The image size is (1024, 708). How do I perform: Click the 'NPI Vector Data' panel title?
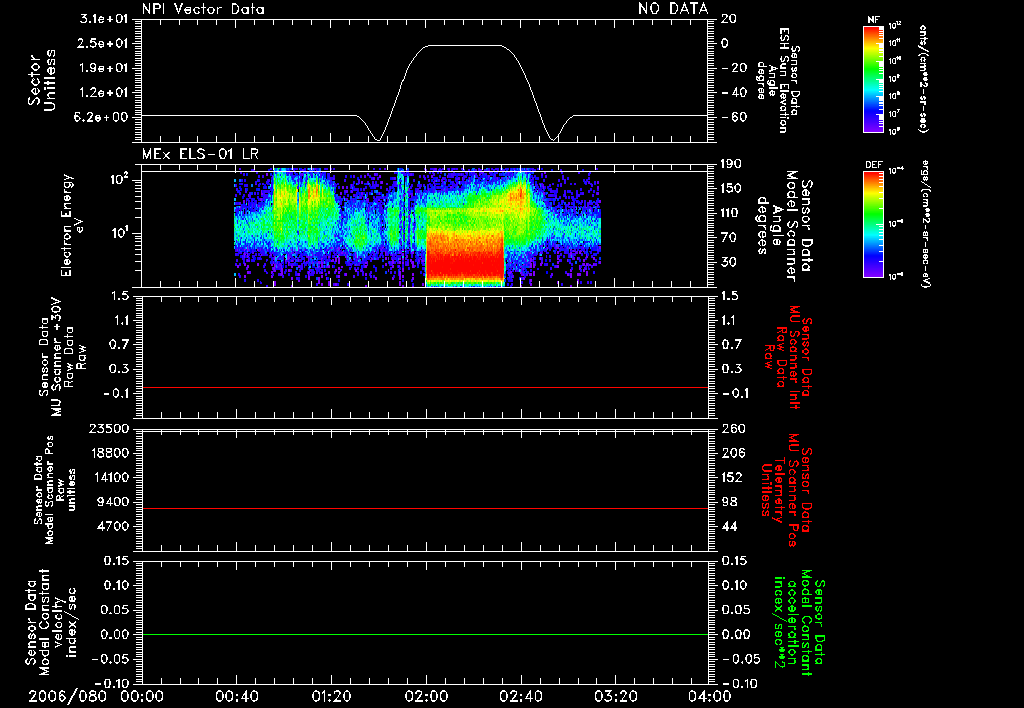(203, 9)
